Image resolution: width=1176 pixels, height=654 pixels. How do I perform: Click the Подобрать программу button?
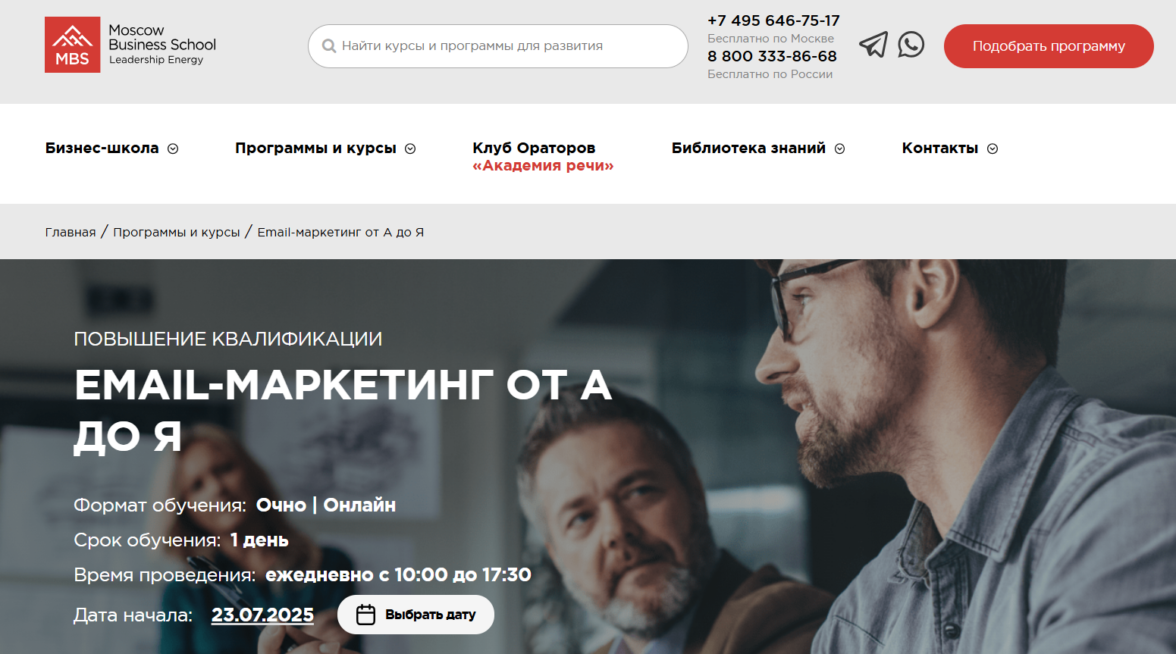point(1048,46)
